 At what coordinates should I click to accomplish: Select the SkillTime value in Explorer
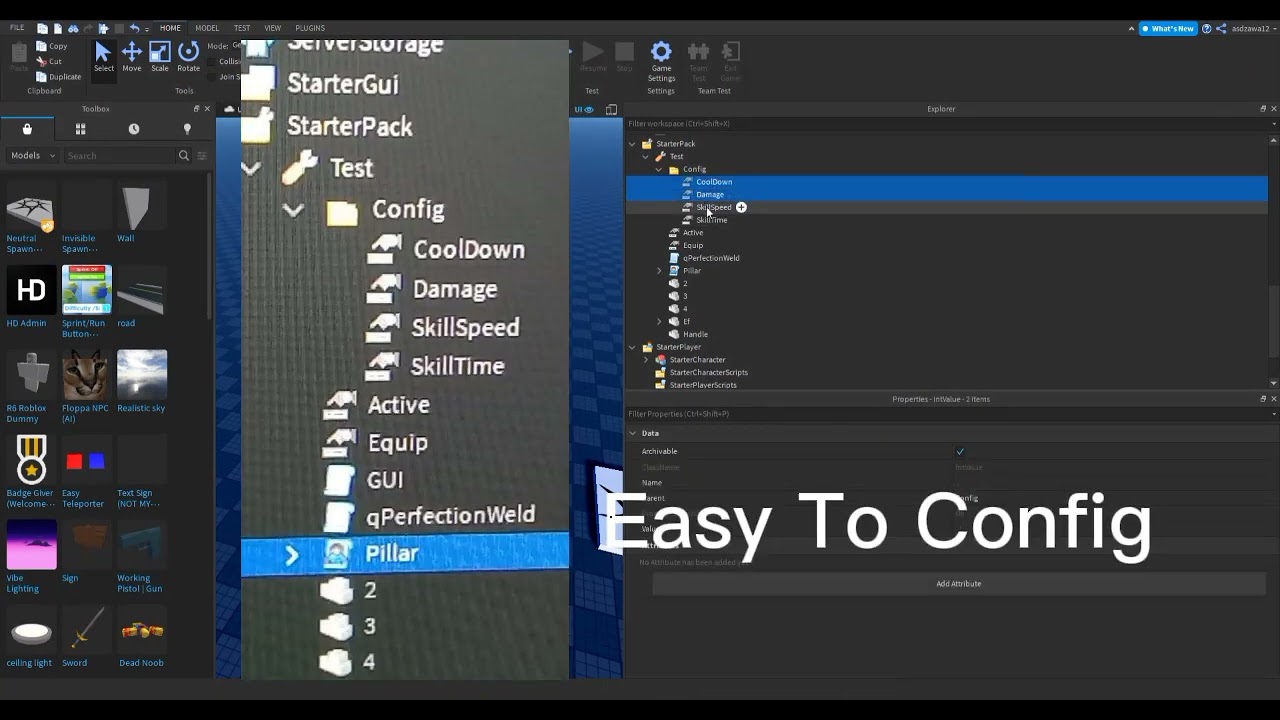click(x=711, y=220)
